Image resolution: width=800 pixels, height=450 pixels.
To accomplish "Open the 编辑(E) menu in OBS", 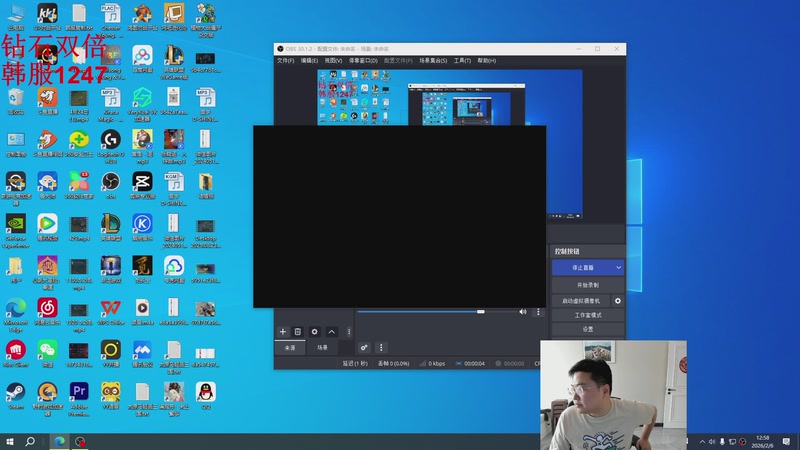I will (309, 61).
